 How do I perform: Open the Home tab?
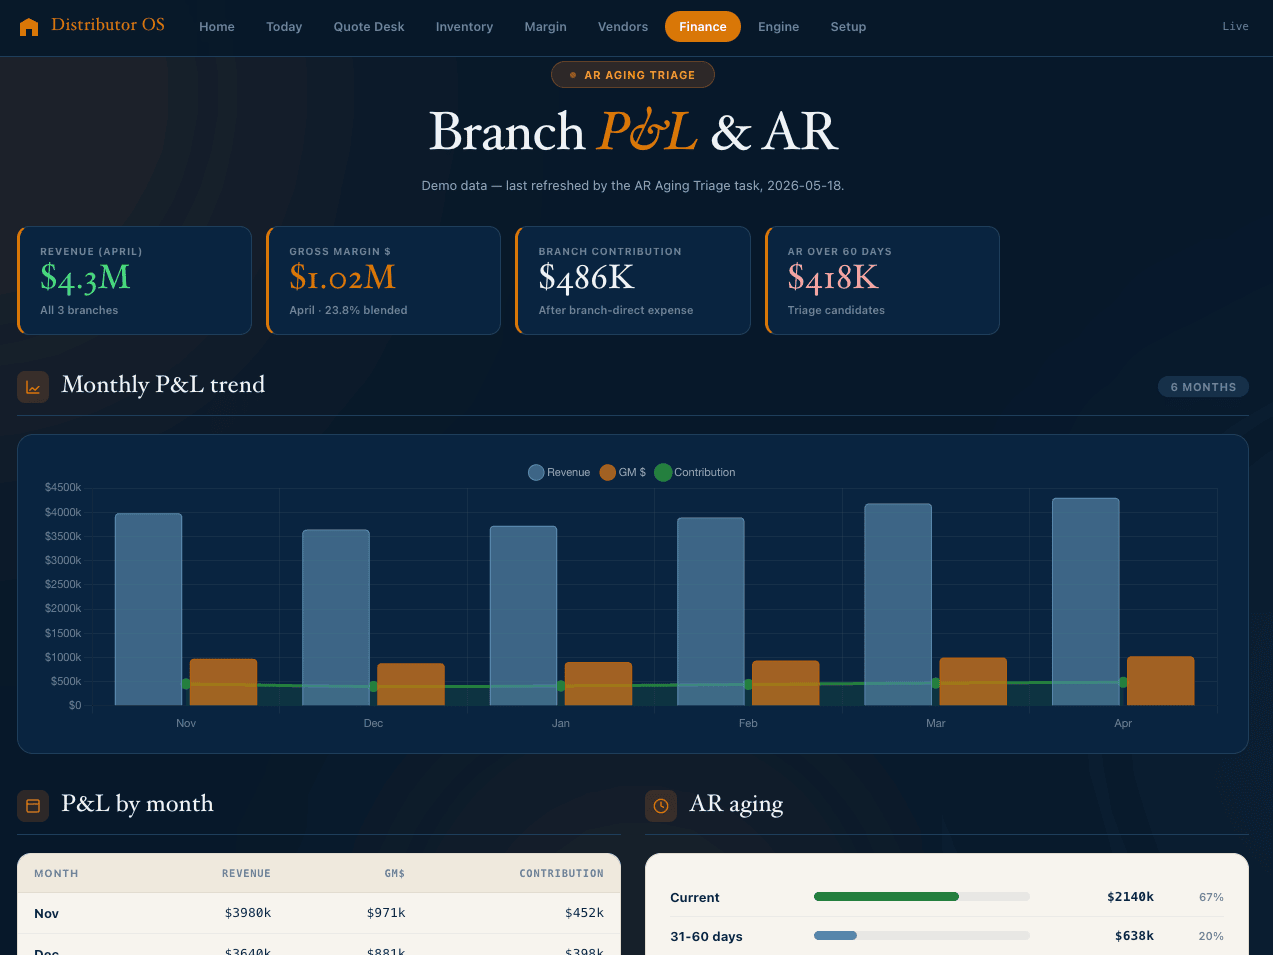click(217, 27)
